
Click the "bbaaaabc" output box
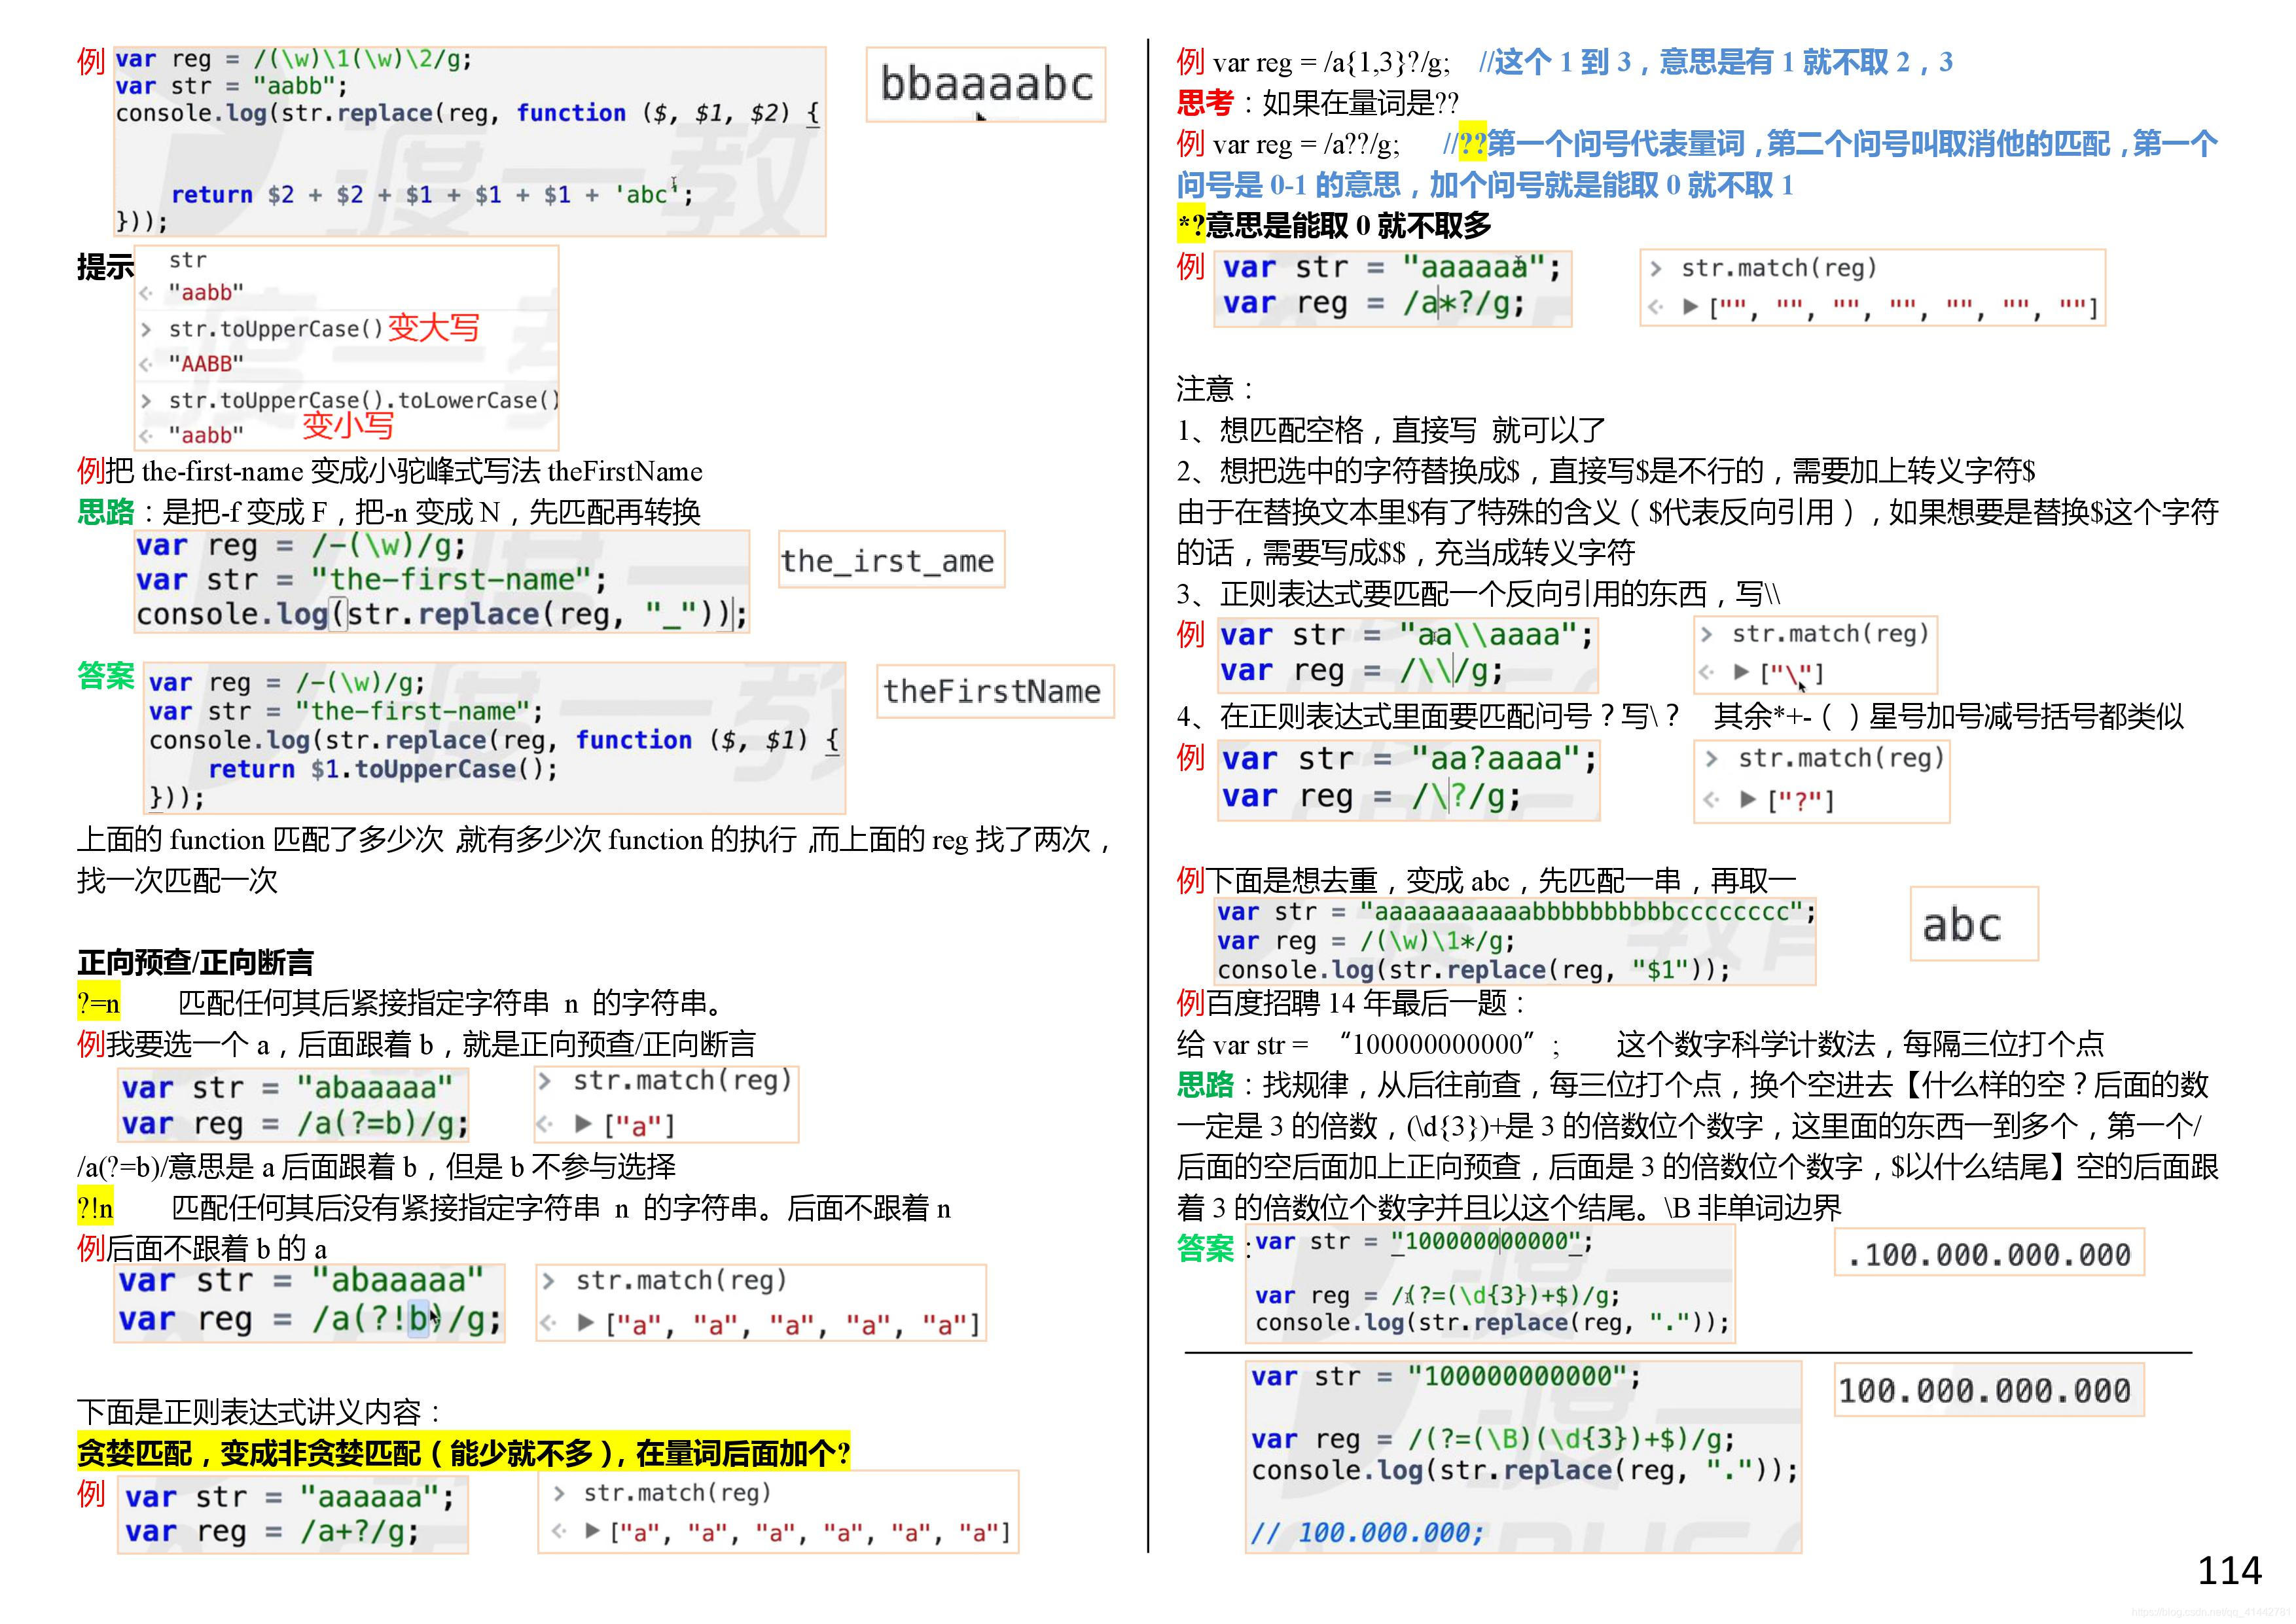[x=985, y=84]
